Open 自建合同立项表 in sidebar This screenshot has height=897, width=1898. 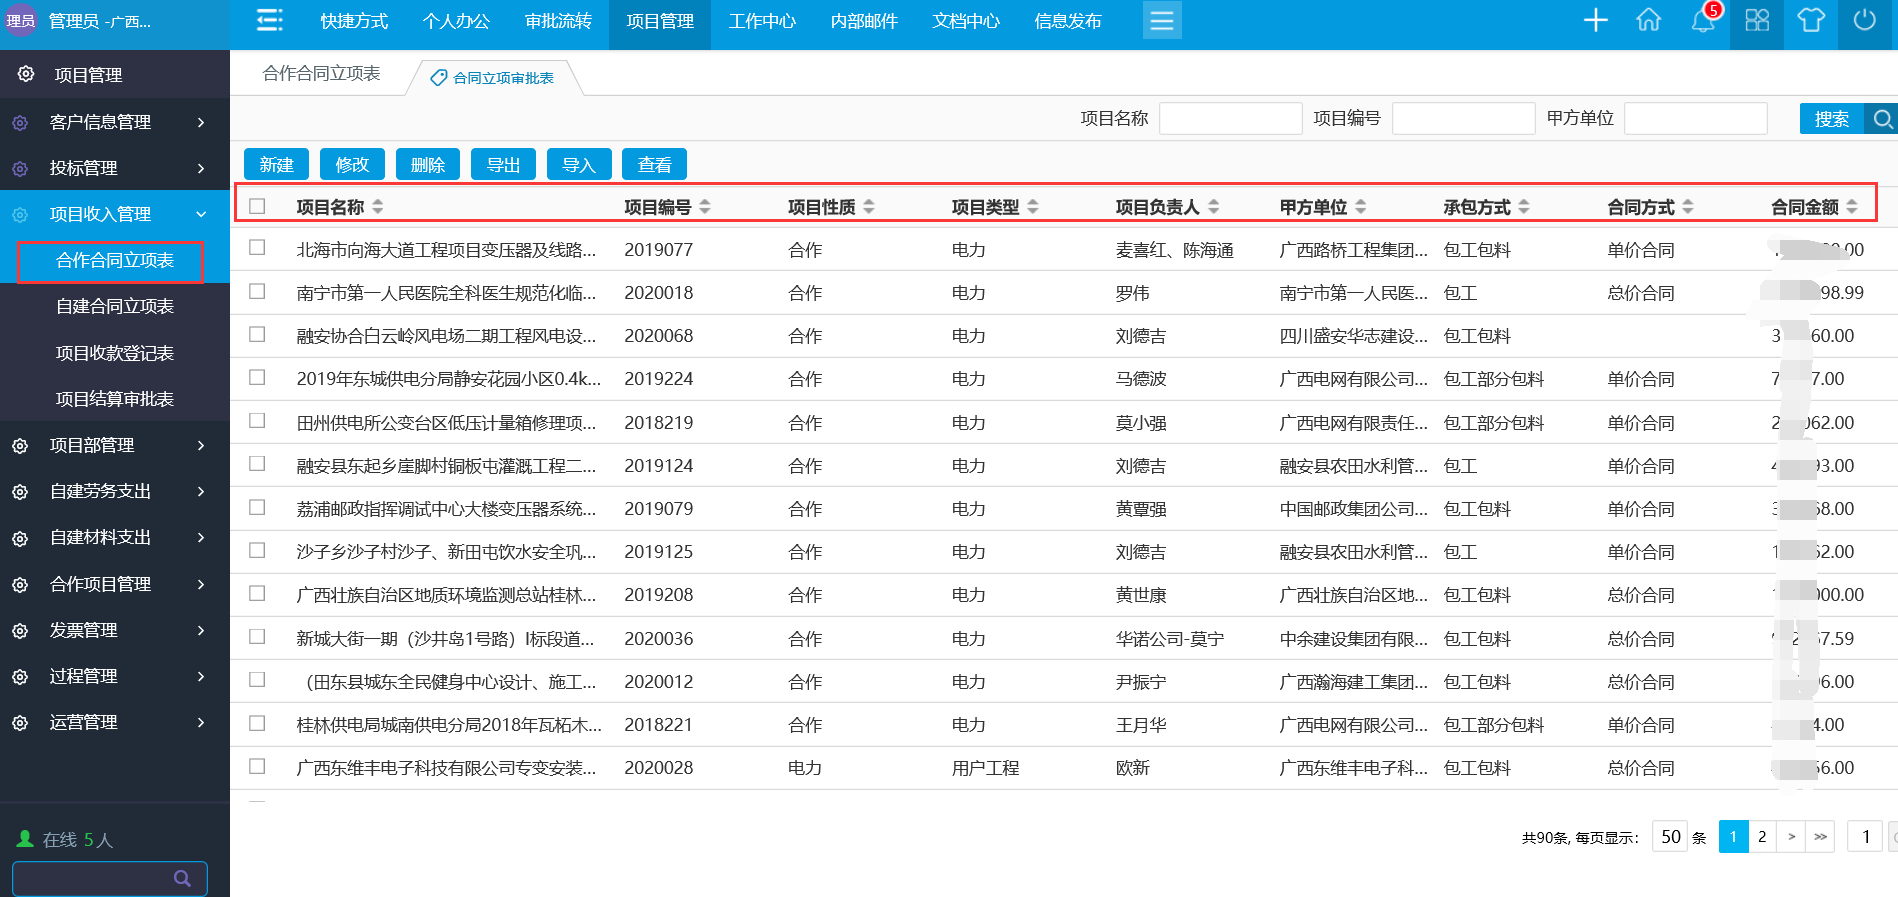[x=115, y=306]
